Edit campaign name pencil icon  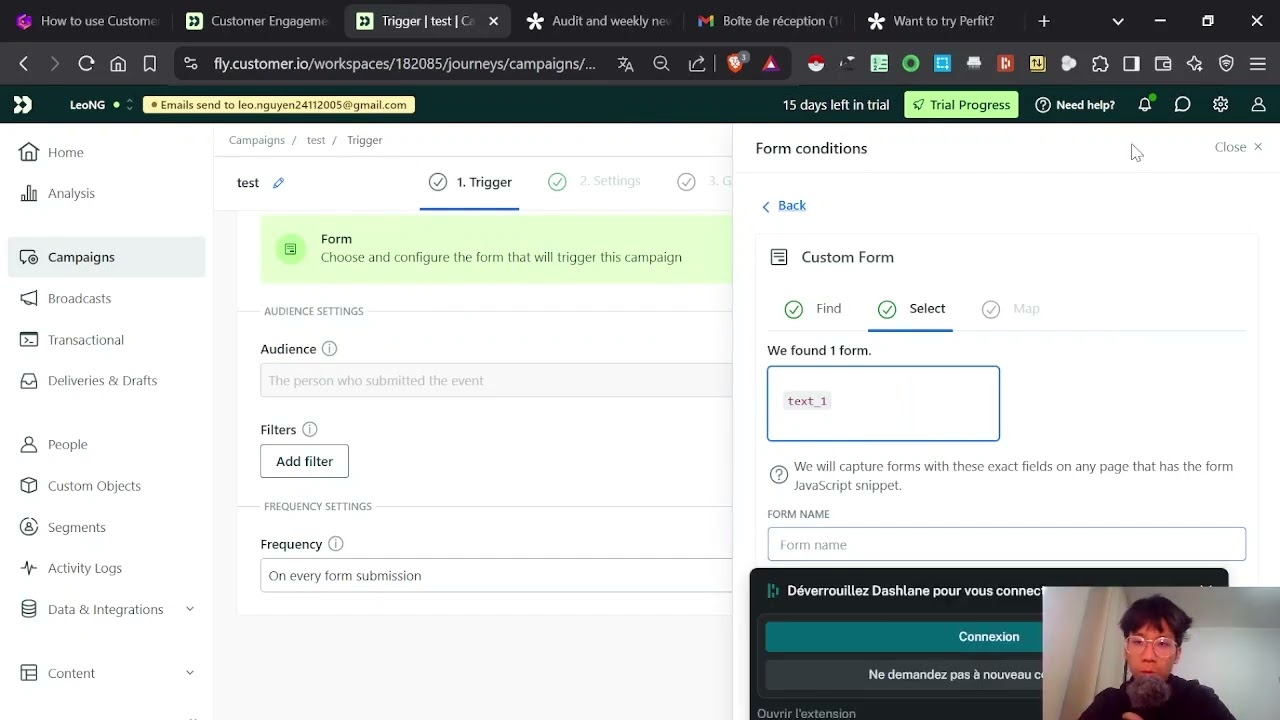point(279,183)
